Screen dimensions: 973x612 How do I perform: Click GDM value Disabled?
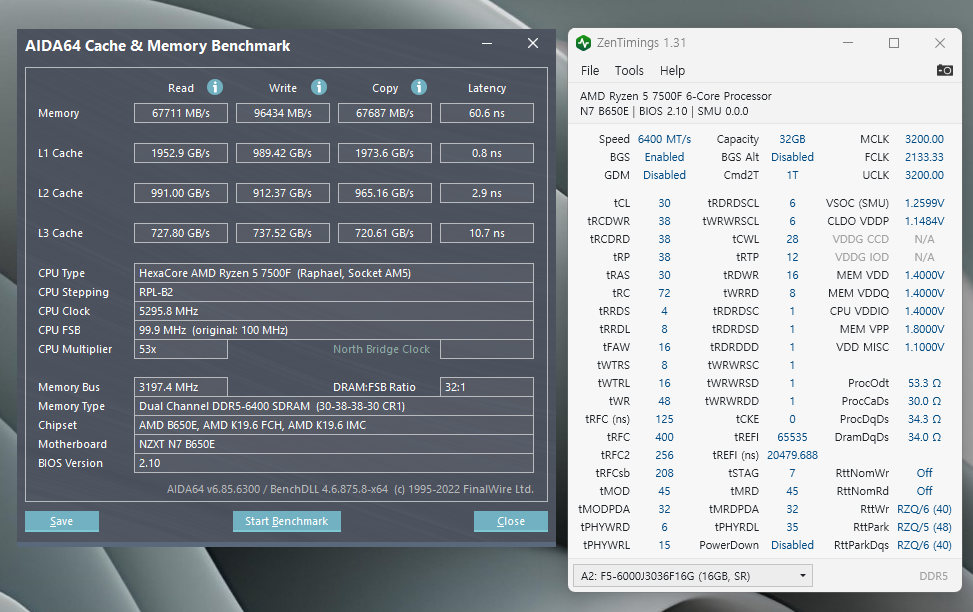664,175
